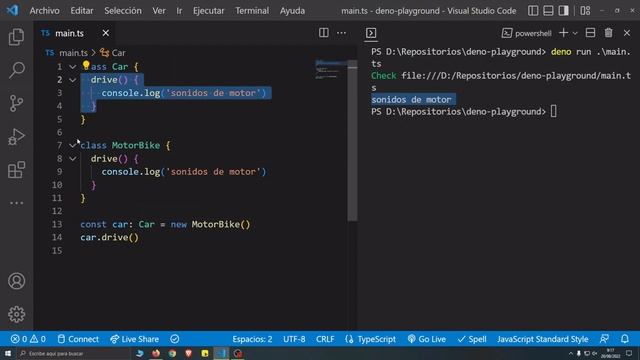The width and height of the screenshot is (640, 360).
Task: Click the lightbulb code action icon
Action: pyautogui.click(x=86, y=65)
